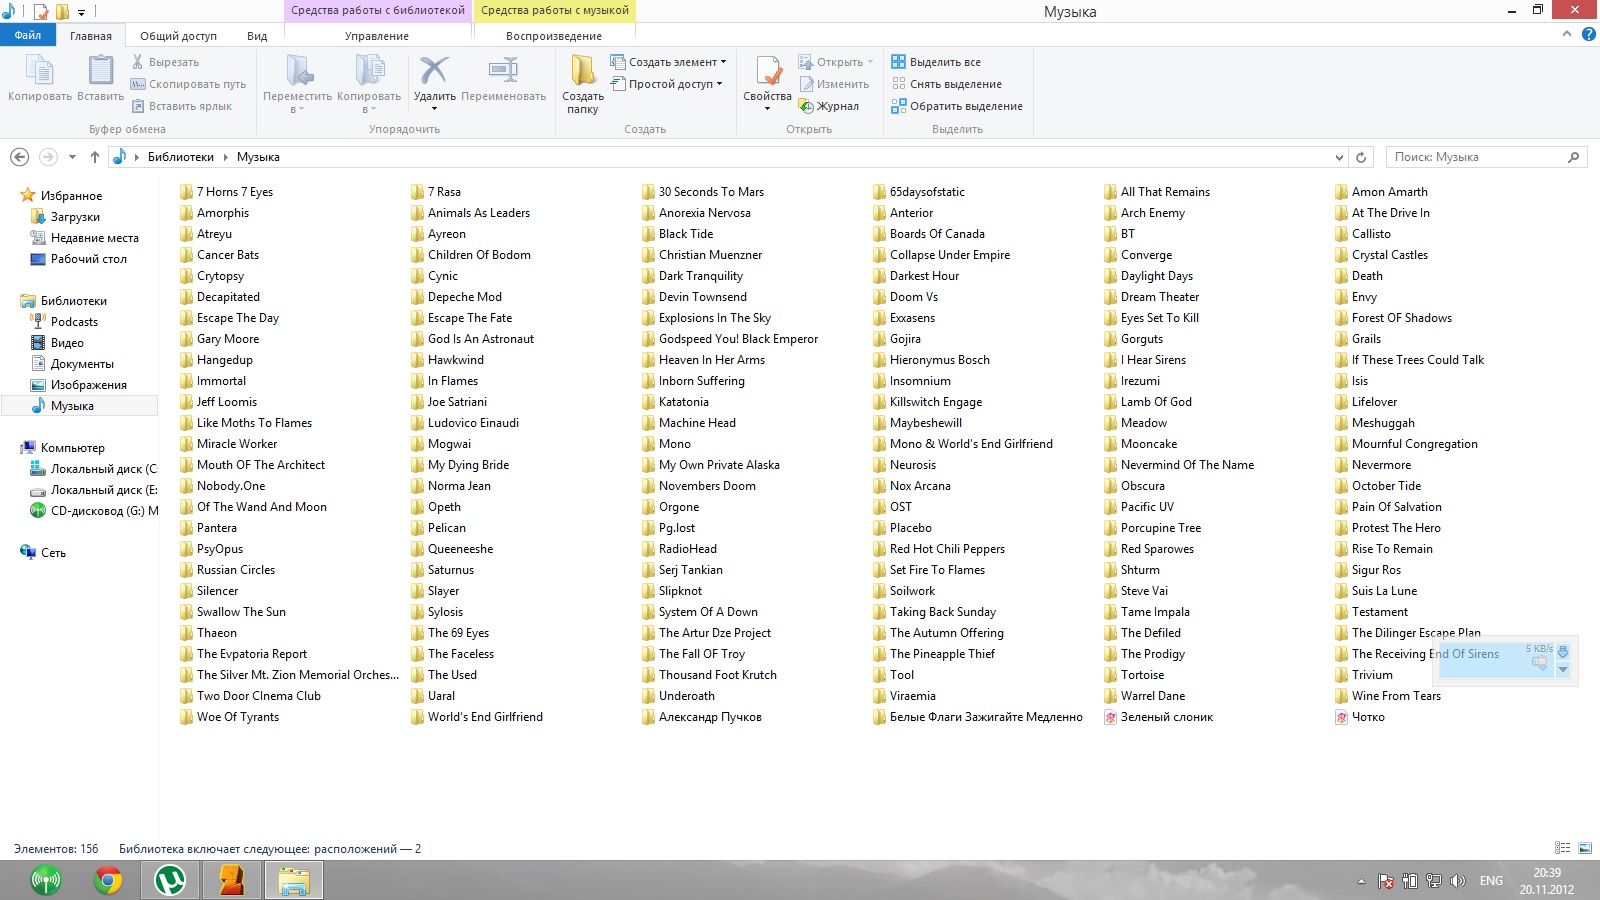The image size is (1600, 900).
Task: Expand the address bar history dropdown
Action: [x=1340, y=157]
